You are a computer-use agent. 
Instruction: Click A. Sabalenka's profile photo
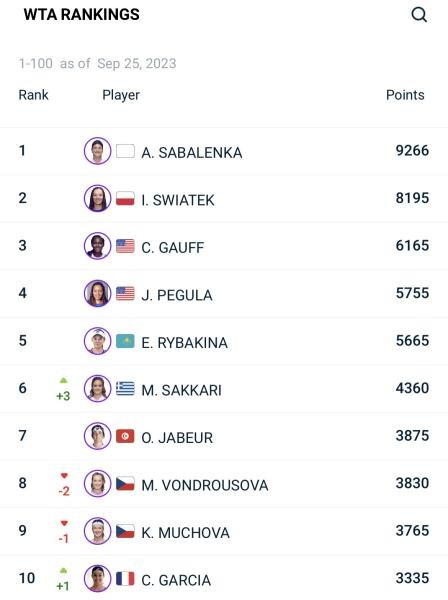[98, 151]
